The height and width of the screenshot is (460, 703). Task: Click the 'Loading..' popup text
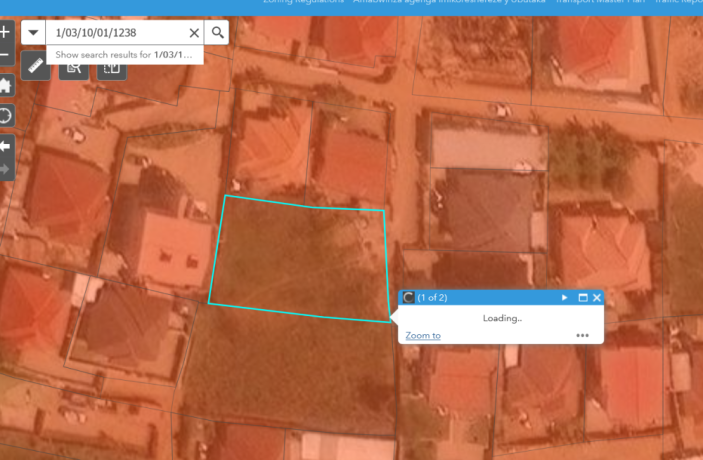click(x=502, y=318)
